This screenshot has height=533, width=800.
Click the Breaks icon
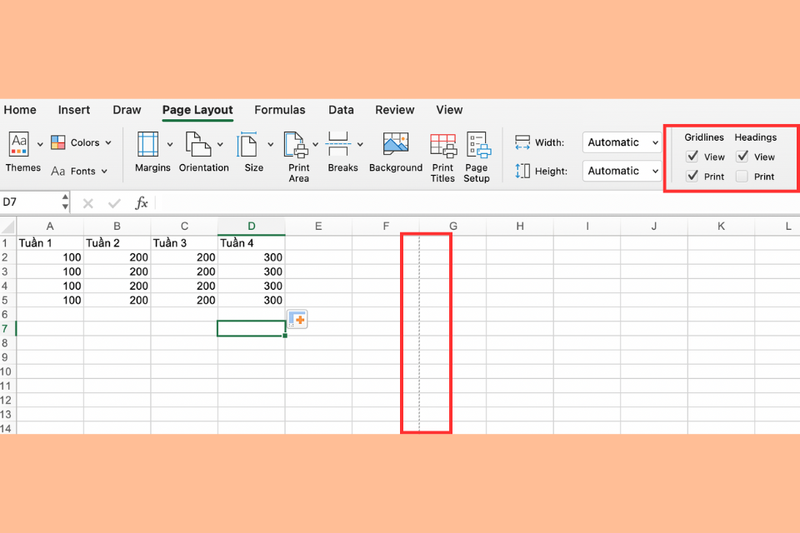[x=338, y=144]
